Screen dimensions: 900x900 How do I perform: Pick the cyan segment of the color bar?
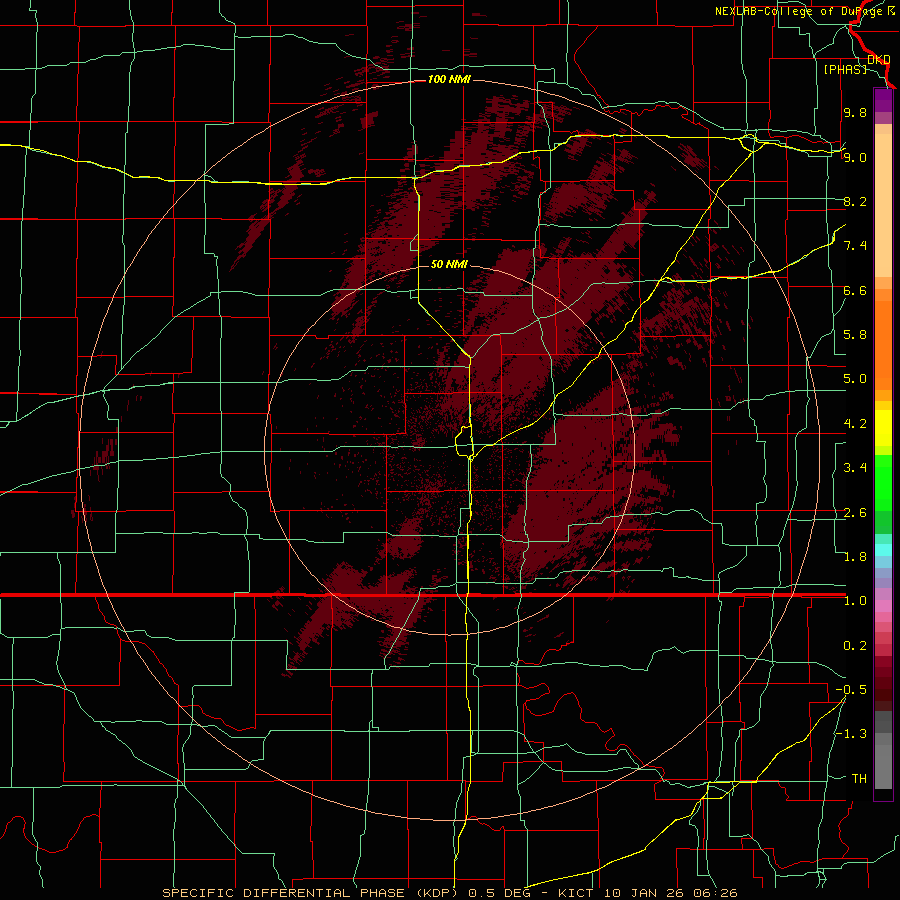pyautogui.click(x=883, y=550)
